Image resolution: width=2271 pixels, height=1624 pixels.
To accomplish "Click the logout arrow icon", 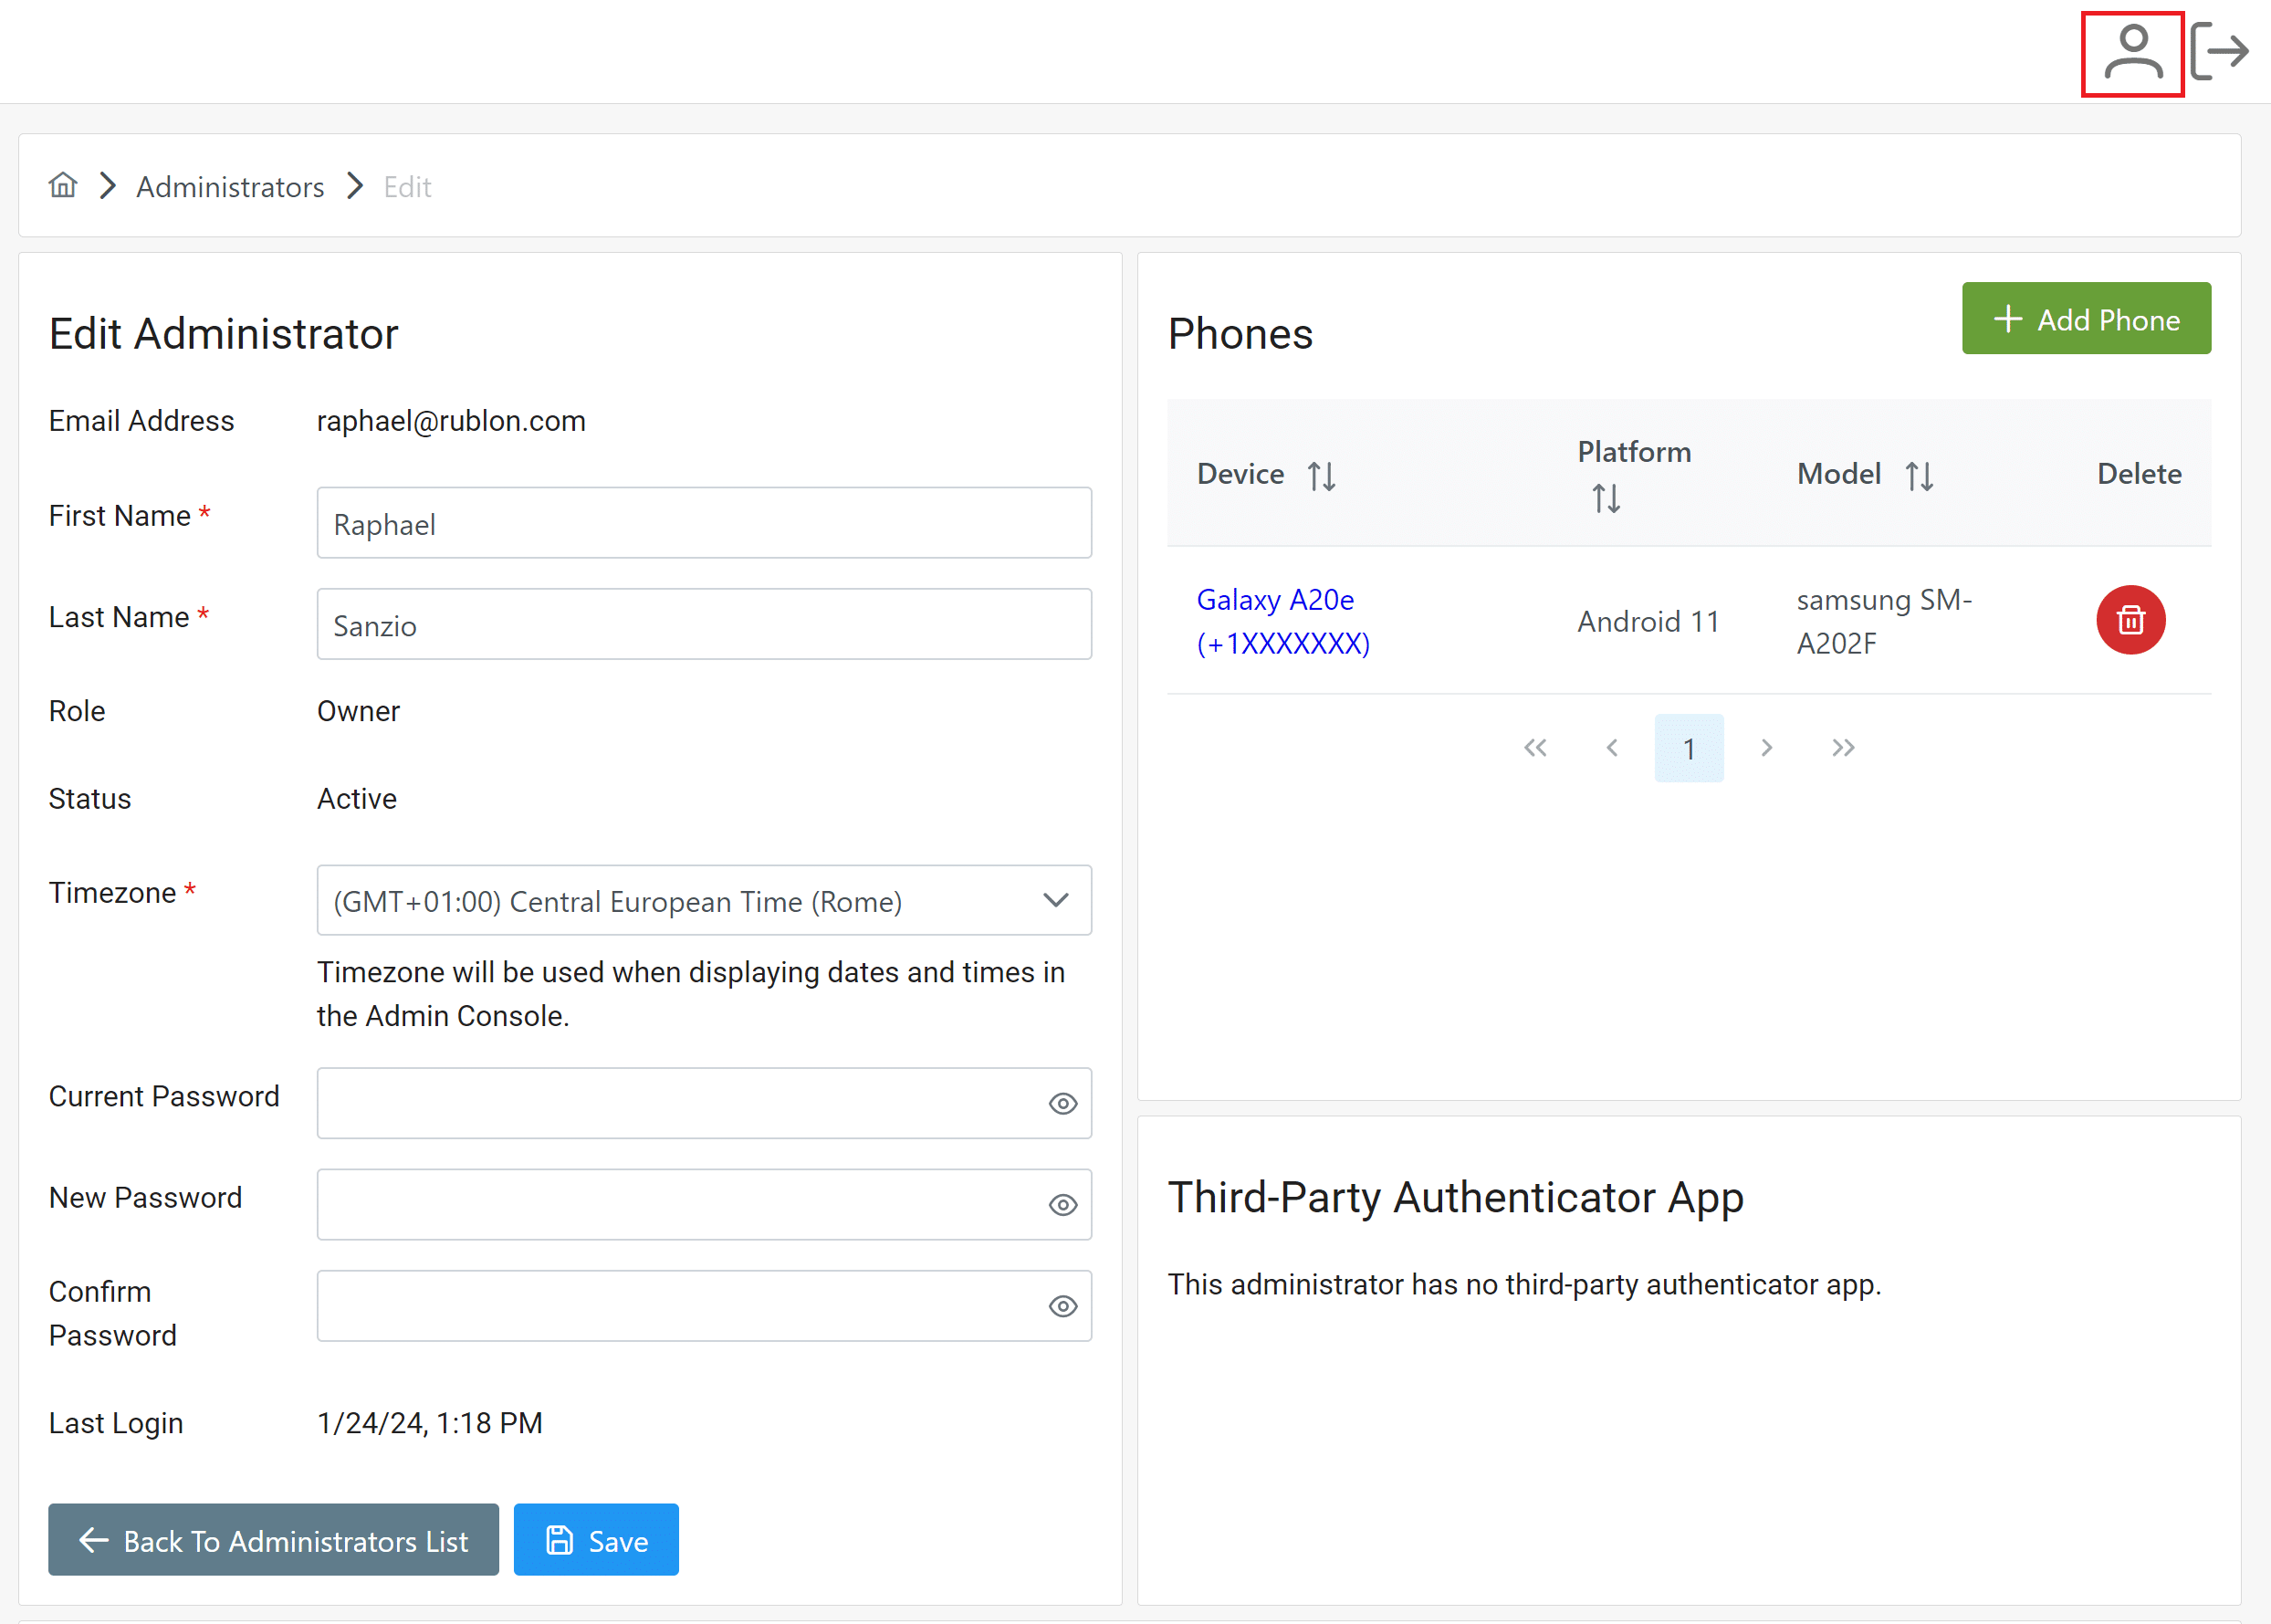I will point(2219,52).
